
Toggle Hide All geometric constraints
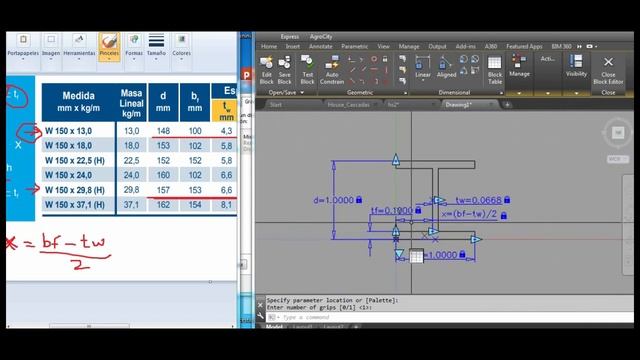[402, 81]
